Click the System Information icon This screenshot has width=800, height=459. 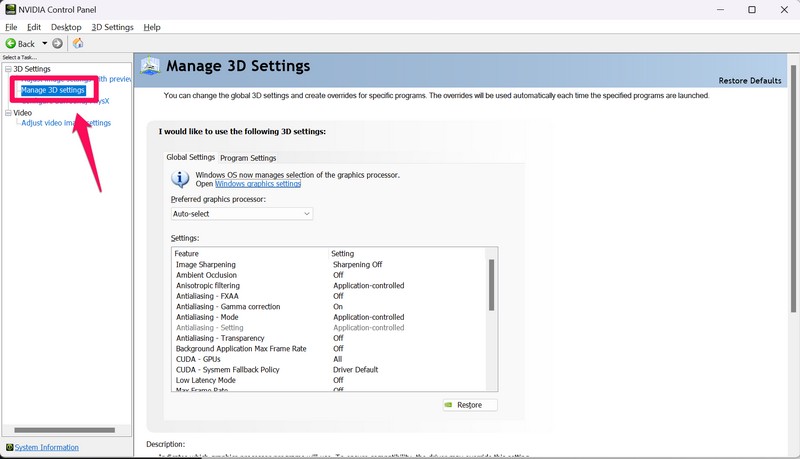[x=9, y=447]
